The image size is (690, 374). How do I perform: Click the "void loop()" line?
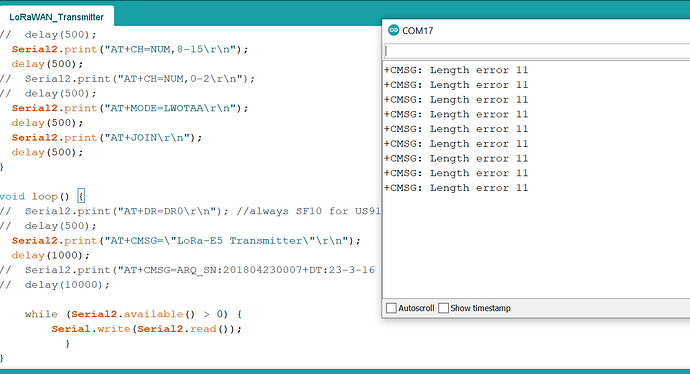tap(42, 196)
